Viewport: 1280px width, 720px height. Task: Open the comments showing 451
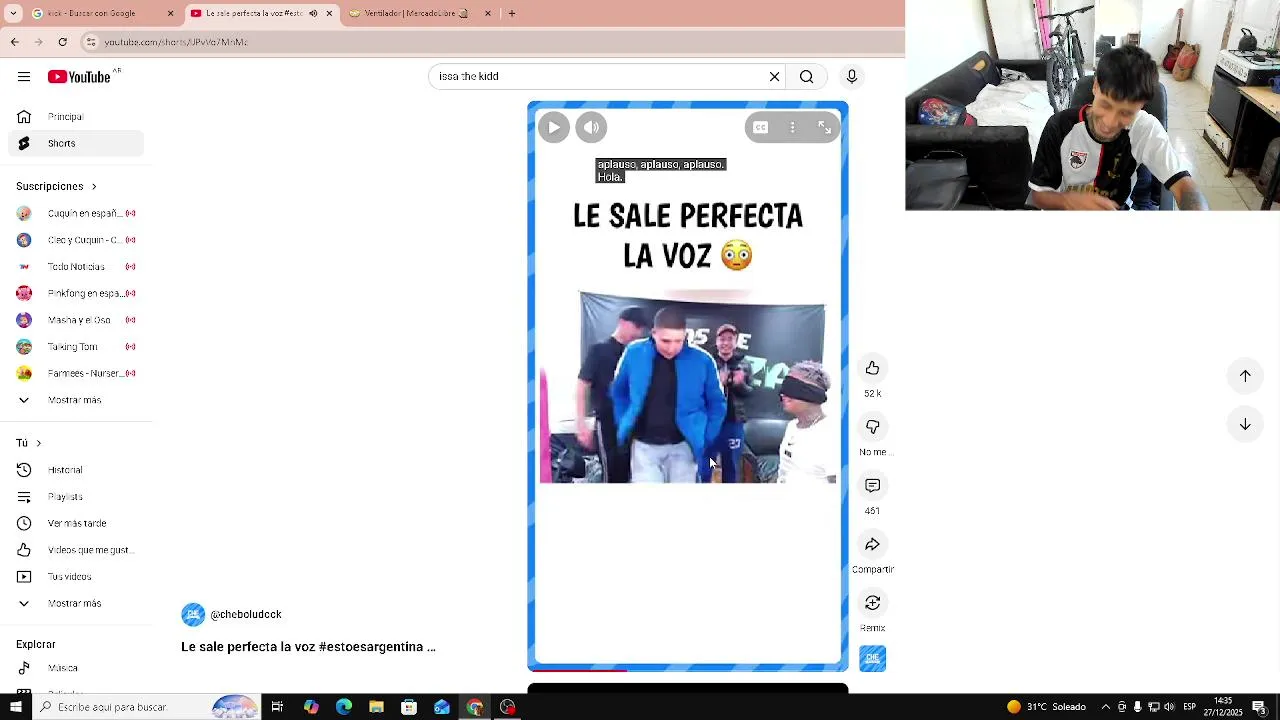click(873, 485)
